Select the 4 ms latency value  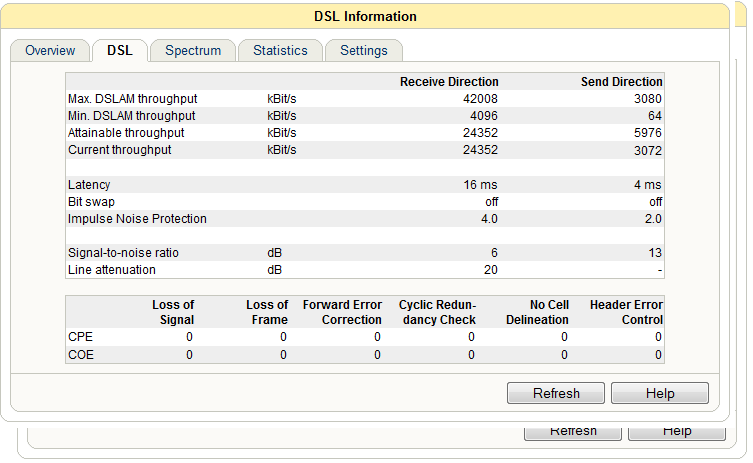(647, 185)
